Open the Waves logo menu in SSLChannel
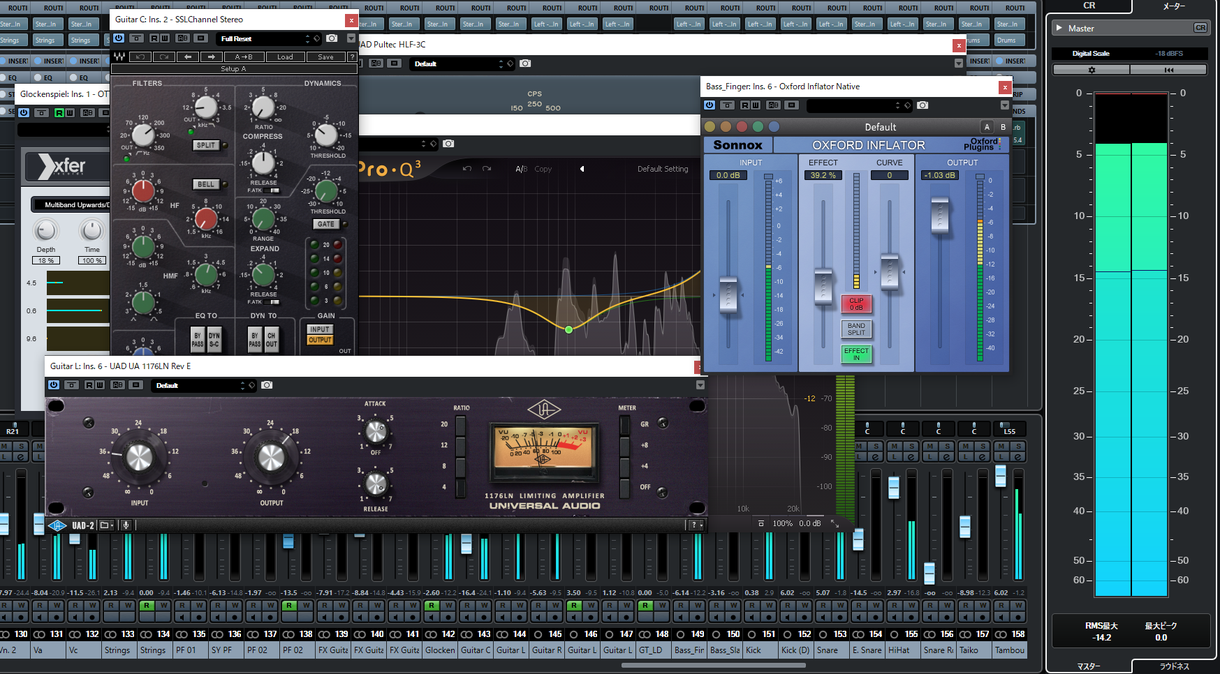The image size is (1220, 674). [119, 57]
